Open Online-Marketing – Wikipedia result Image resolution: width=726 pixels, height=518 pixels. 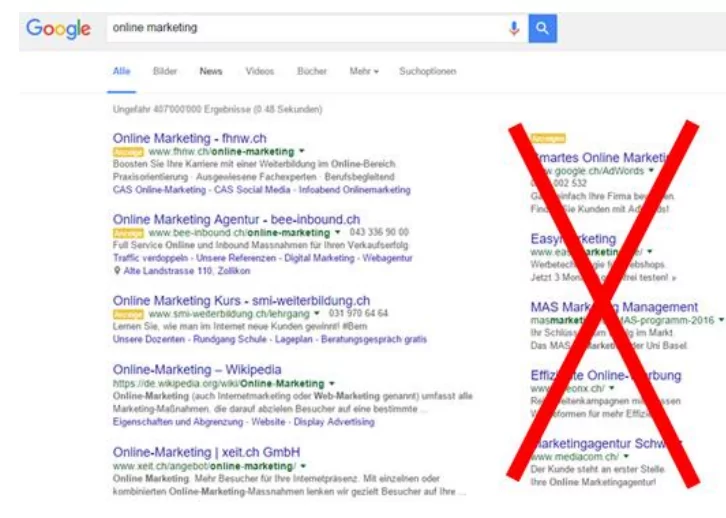click(197, 369)
